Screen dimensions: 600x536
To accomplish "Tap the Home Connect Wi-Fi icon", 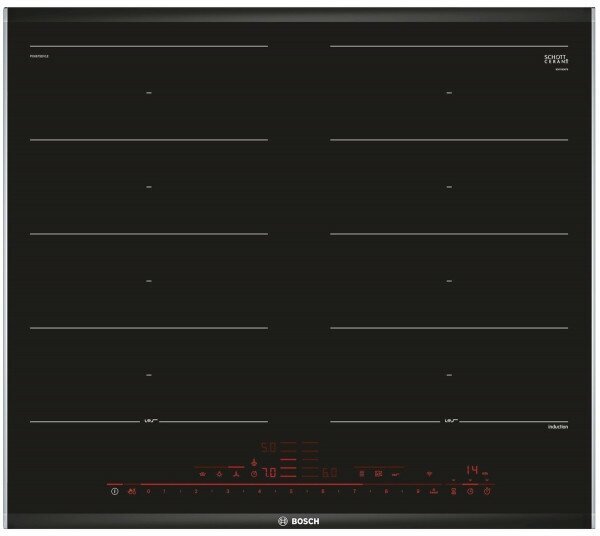I will tap(429, 474).
